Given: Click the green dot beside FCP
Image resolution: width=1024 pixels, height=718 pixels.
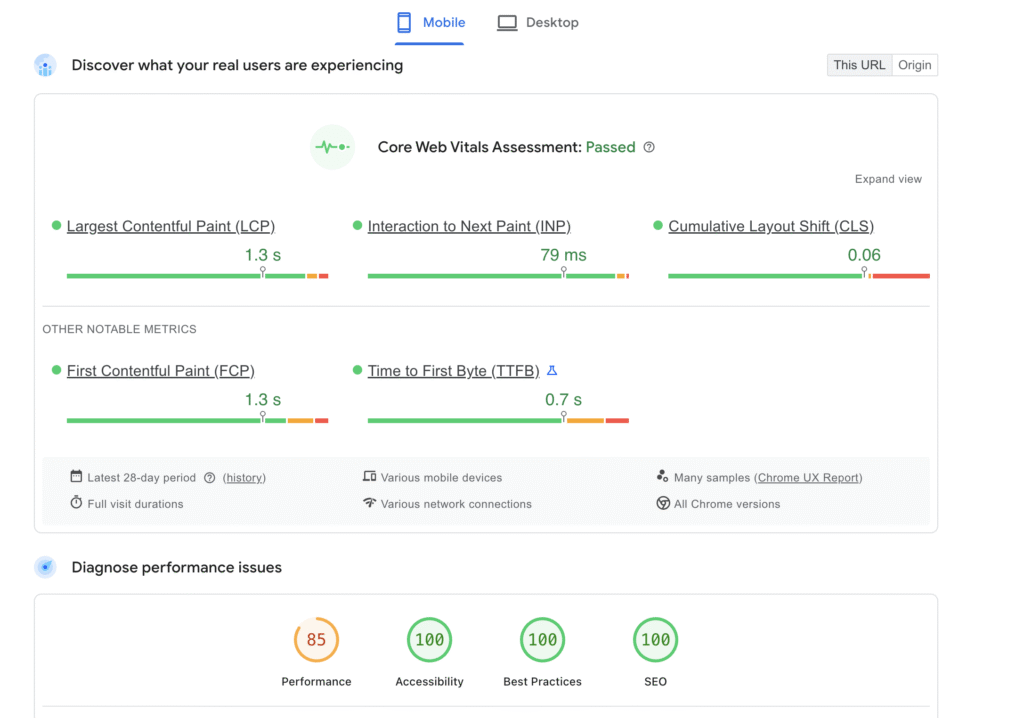Looking at the screenshot, I should pyautogui.click(x=56, y=370).
